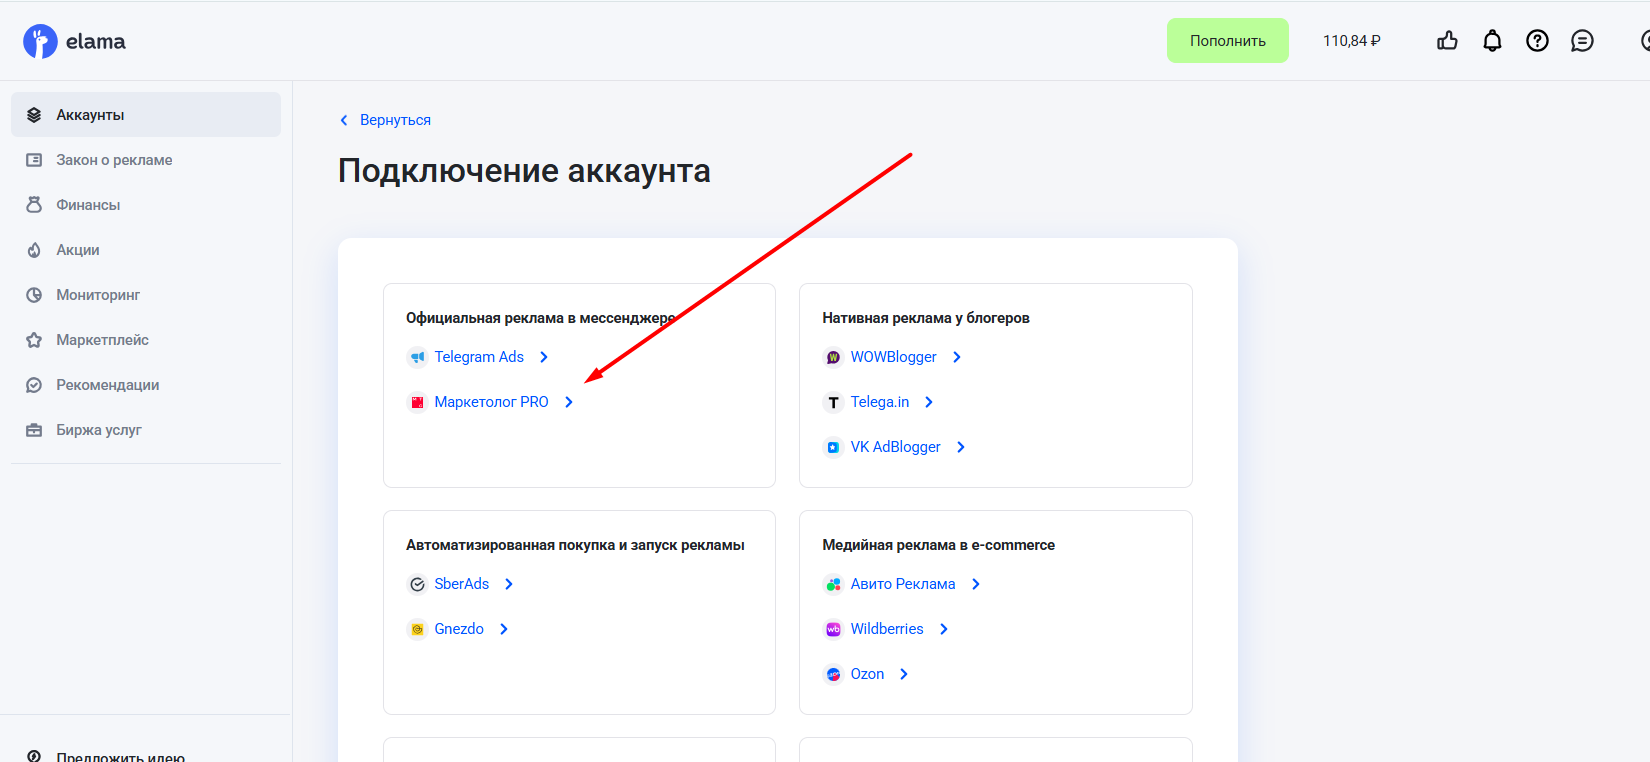Expand chevron next to Ozon
The image size is (1650, 762).
904,674
